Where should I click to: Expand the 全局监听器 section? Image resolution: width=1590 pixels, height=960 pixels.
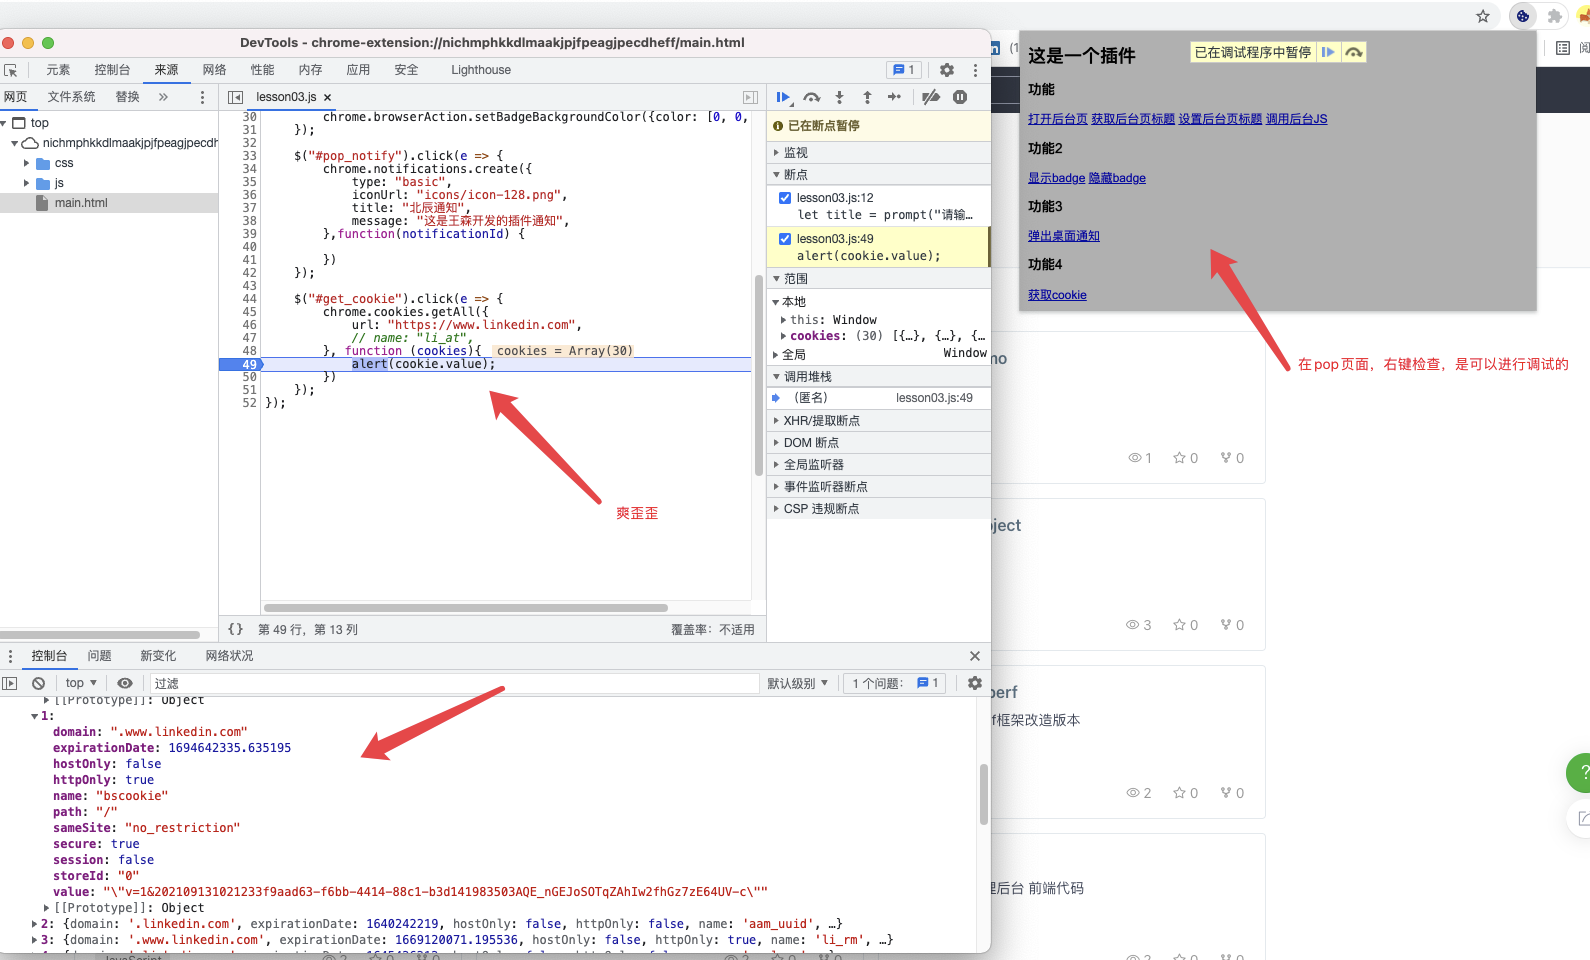click(x=879, y=465)
